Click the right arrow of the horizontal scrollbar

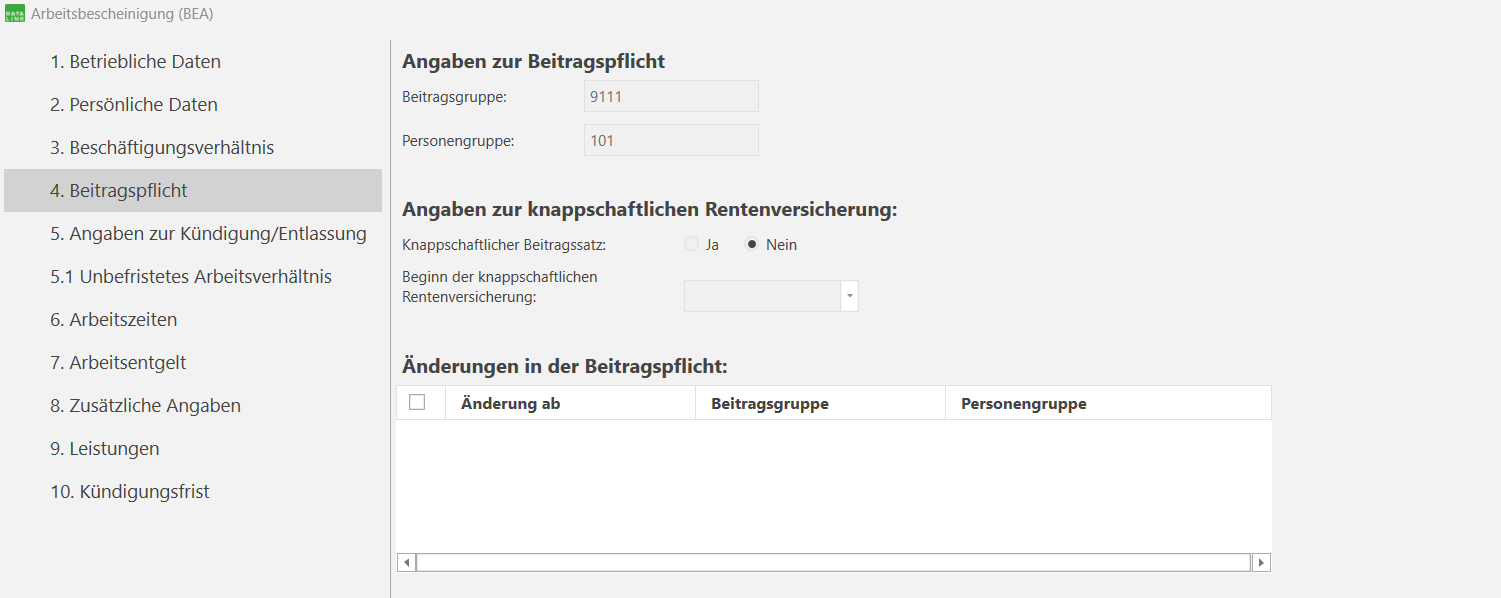point(1262,562)
